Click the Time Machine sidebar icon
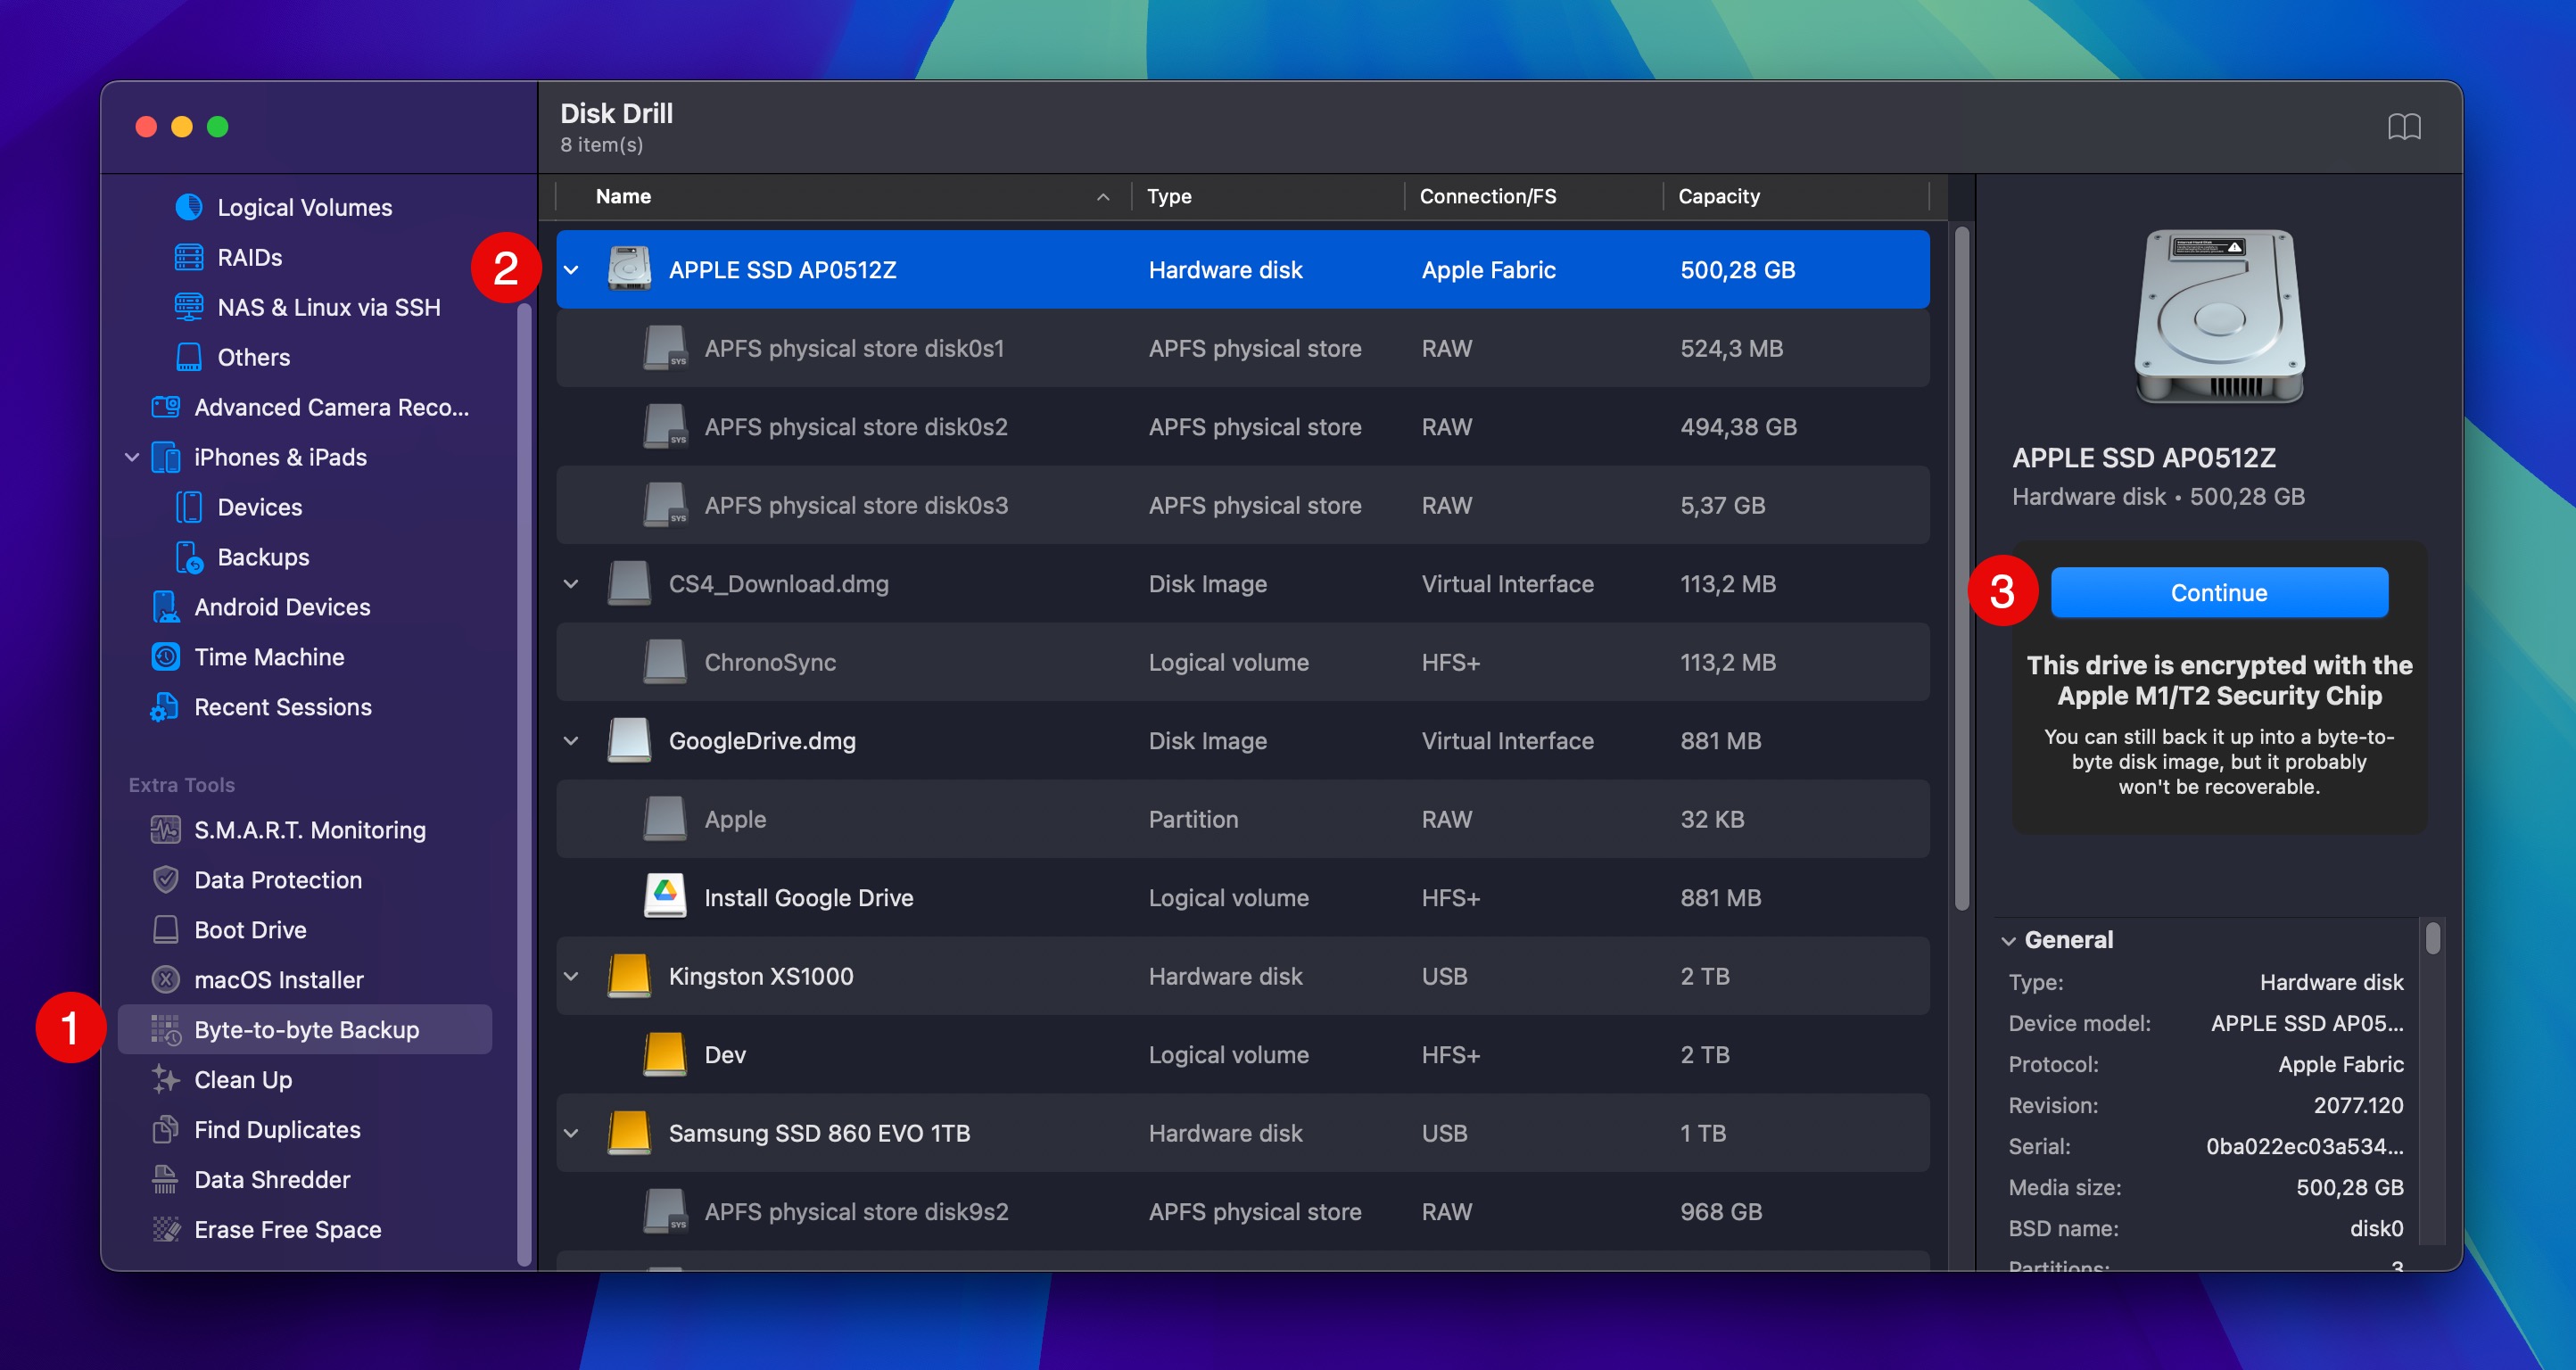 click(166, 656)
